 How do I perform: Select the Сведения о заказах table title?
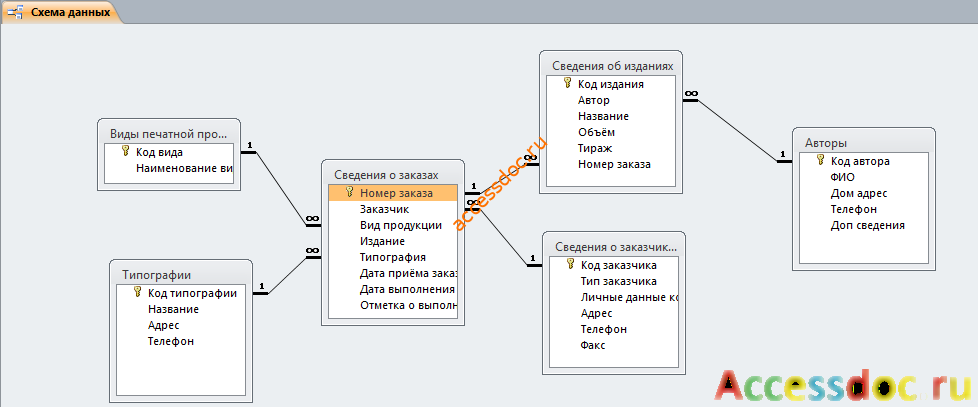point(386,175)
